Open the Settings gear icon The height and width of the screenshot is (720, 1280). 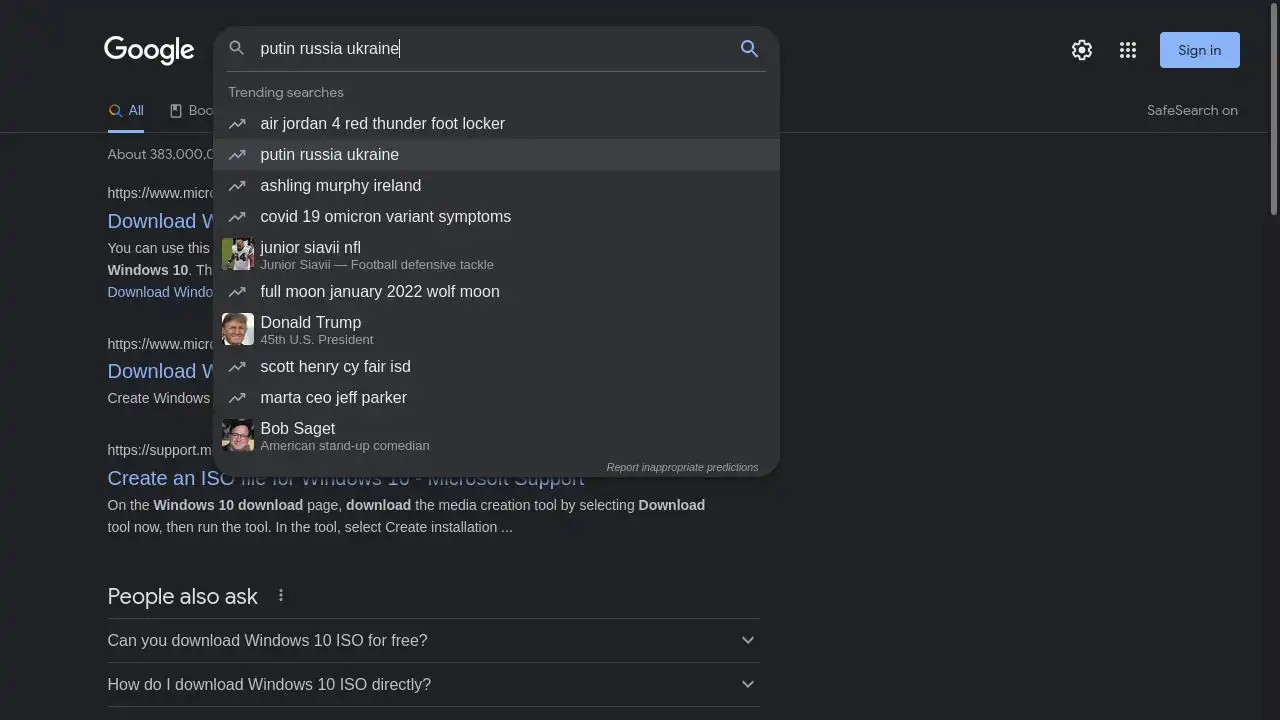click(x=1081, y=50)
